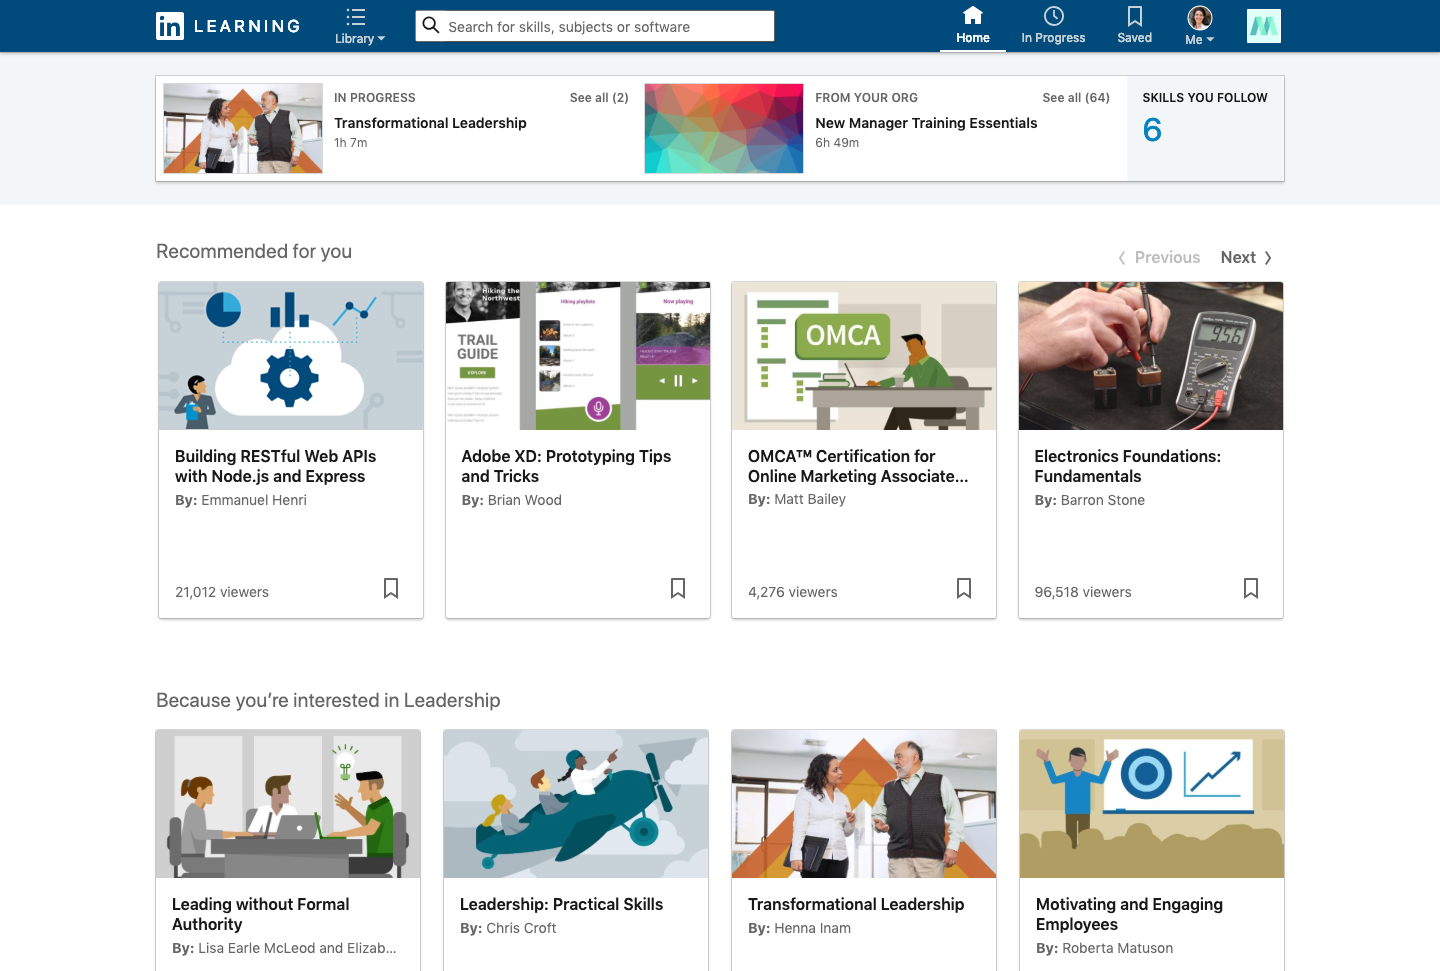Click the search magnifier icon
Viewport: 1440px width, 971px height.
click(431, 26)
